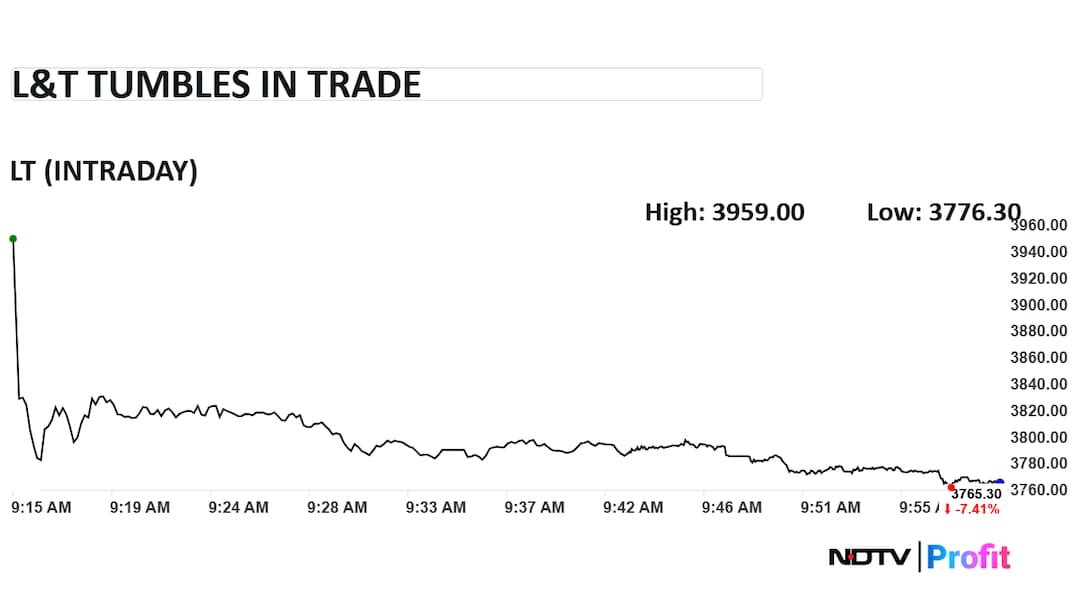Select the 9:42 AM time axis label
Screen dimensions: 1080x607
(x=633, y=508)
